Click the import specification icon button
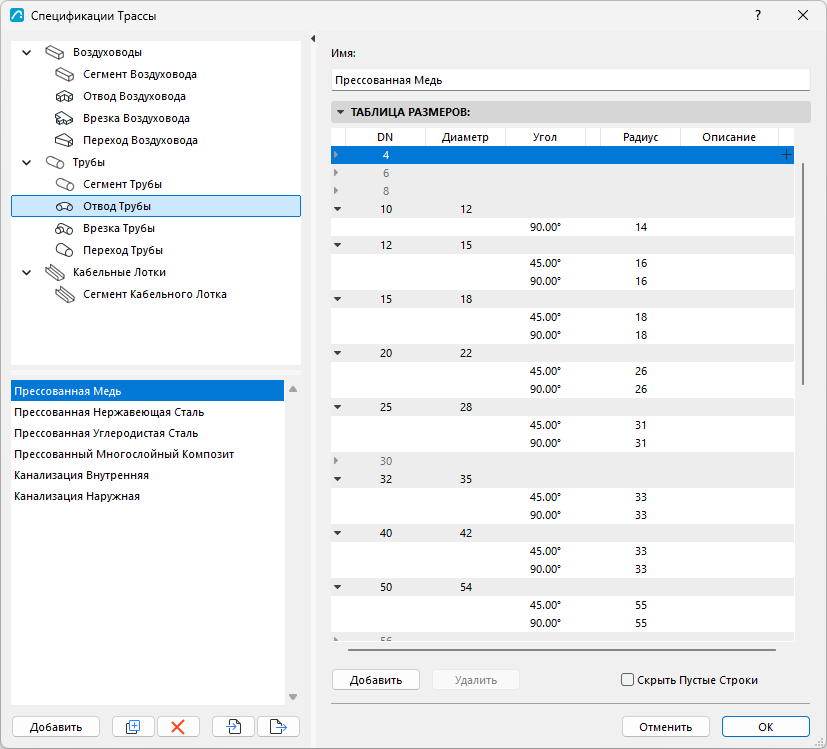 pos(233,727)
